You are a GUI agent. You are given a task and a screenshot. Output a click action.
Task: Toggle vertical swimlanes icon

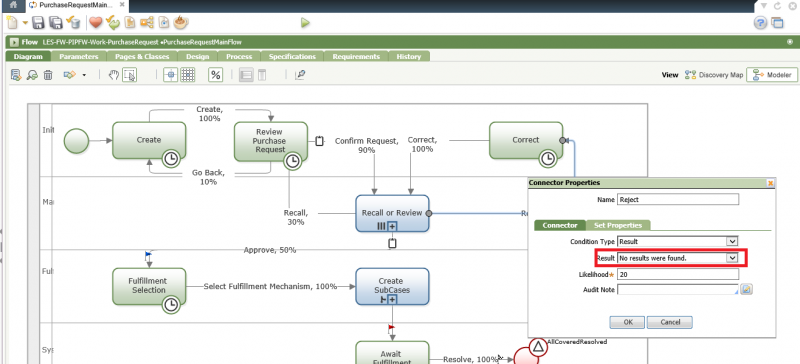(261, 75)
